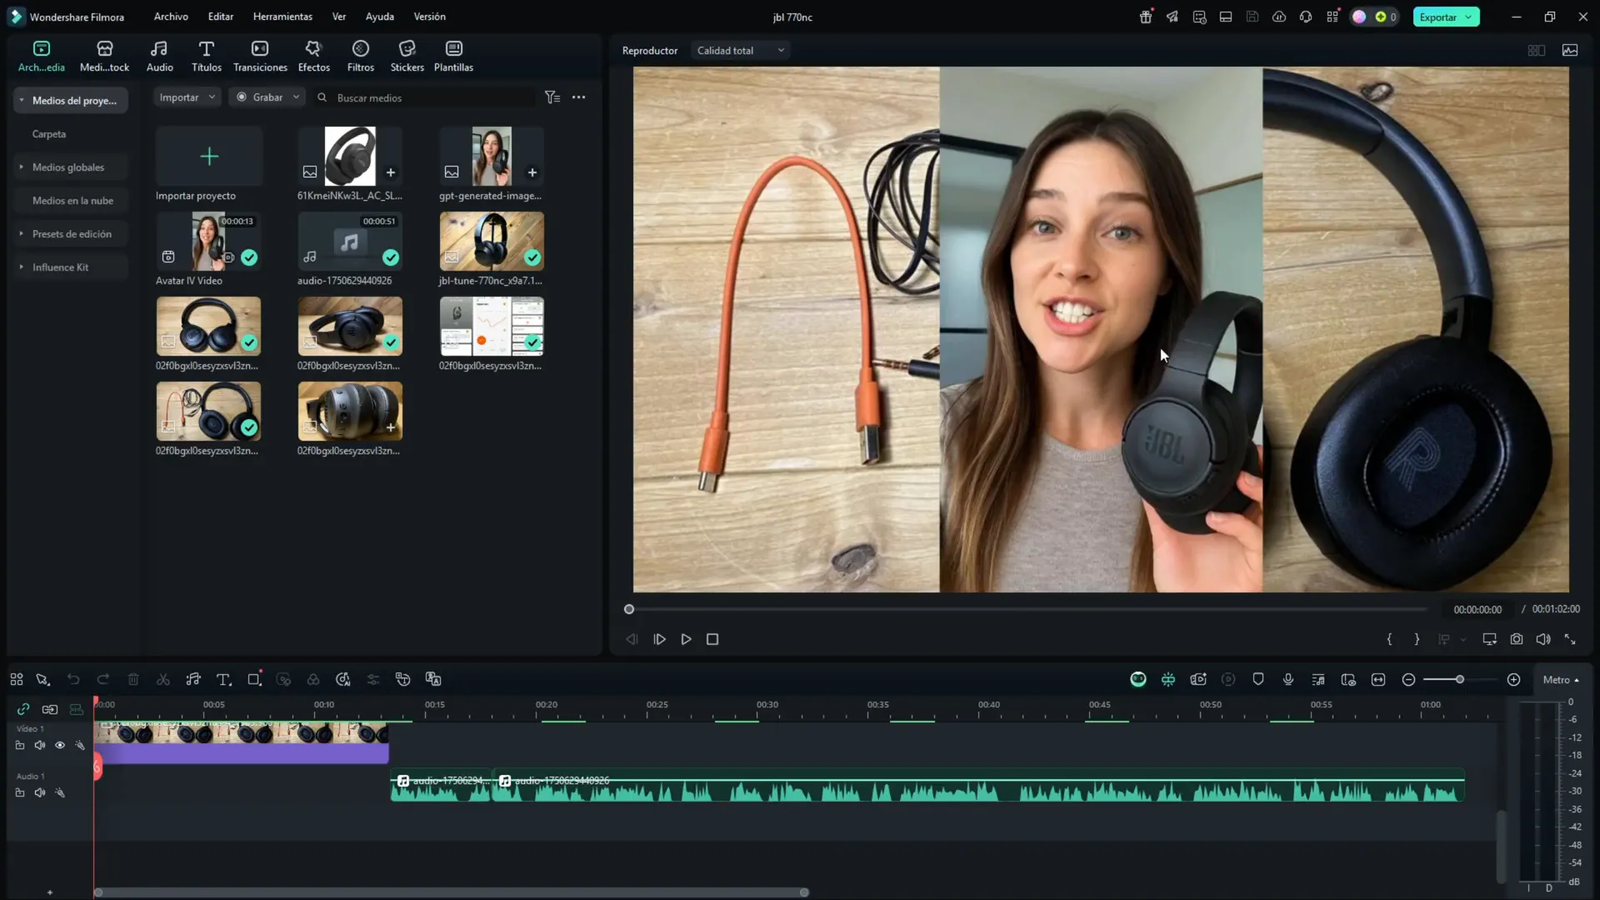Select the Split tool (scissors) in timeline toolbar

pos(163,679)
